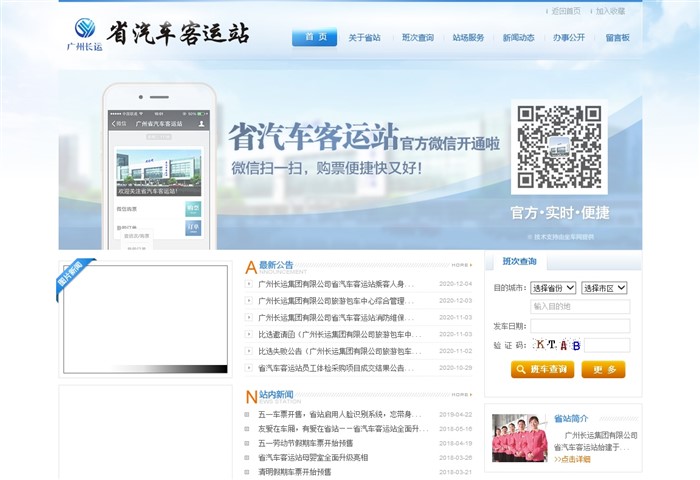Refresh the KTAB captcha image
Screen dimensions: 700x480
click(x=557, y=345)
